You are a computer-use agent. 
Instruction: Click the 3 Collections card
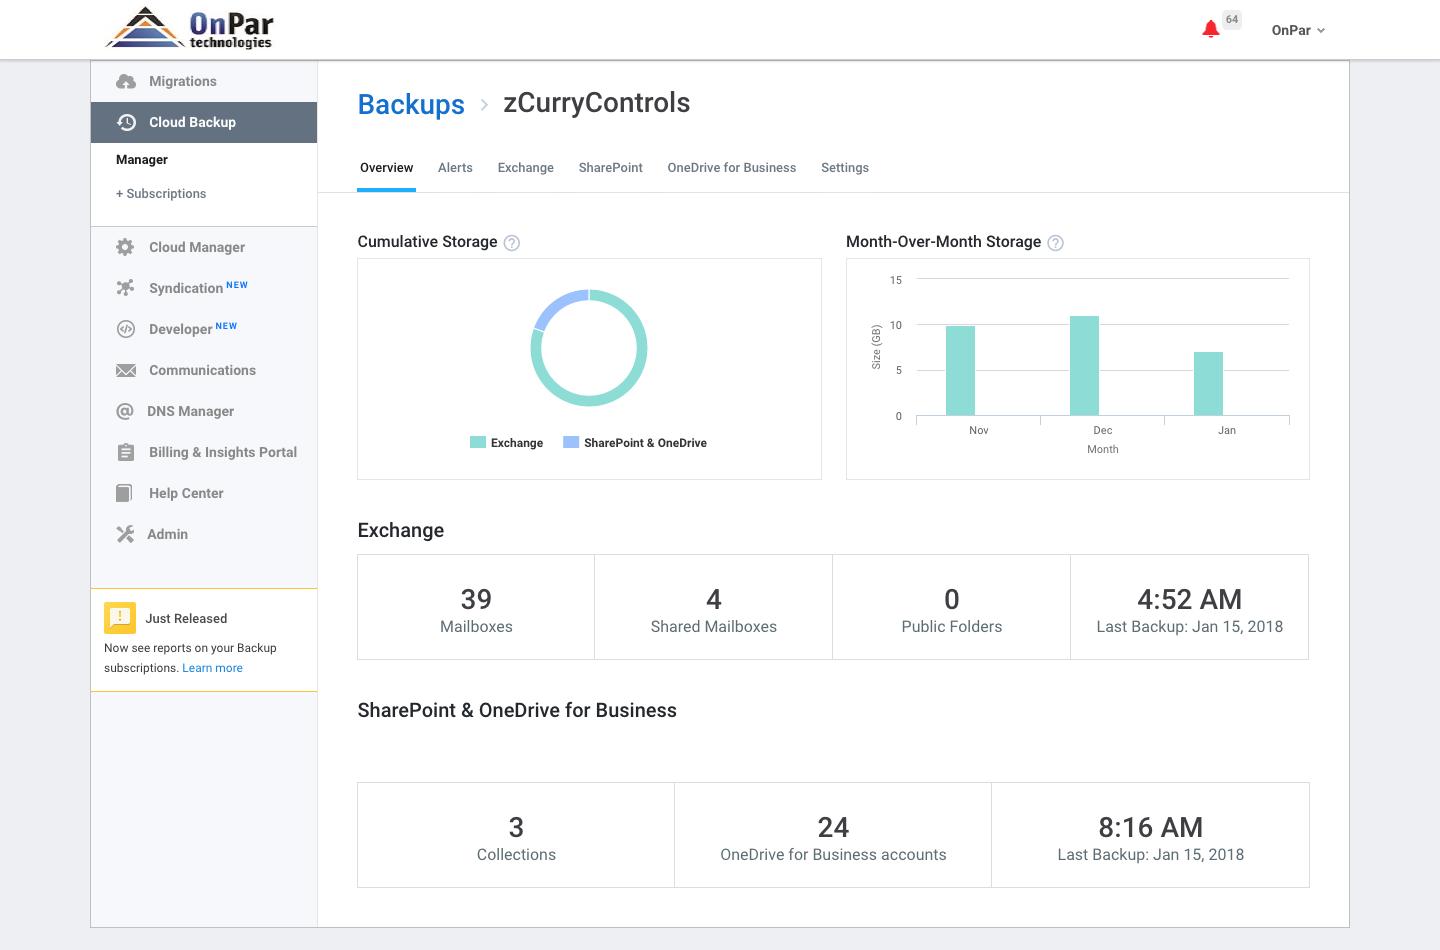516,835
